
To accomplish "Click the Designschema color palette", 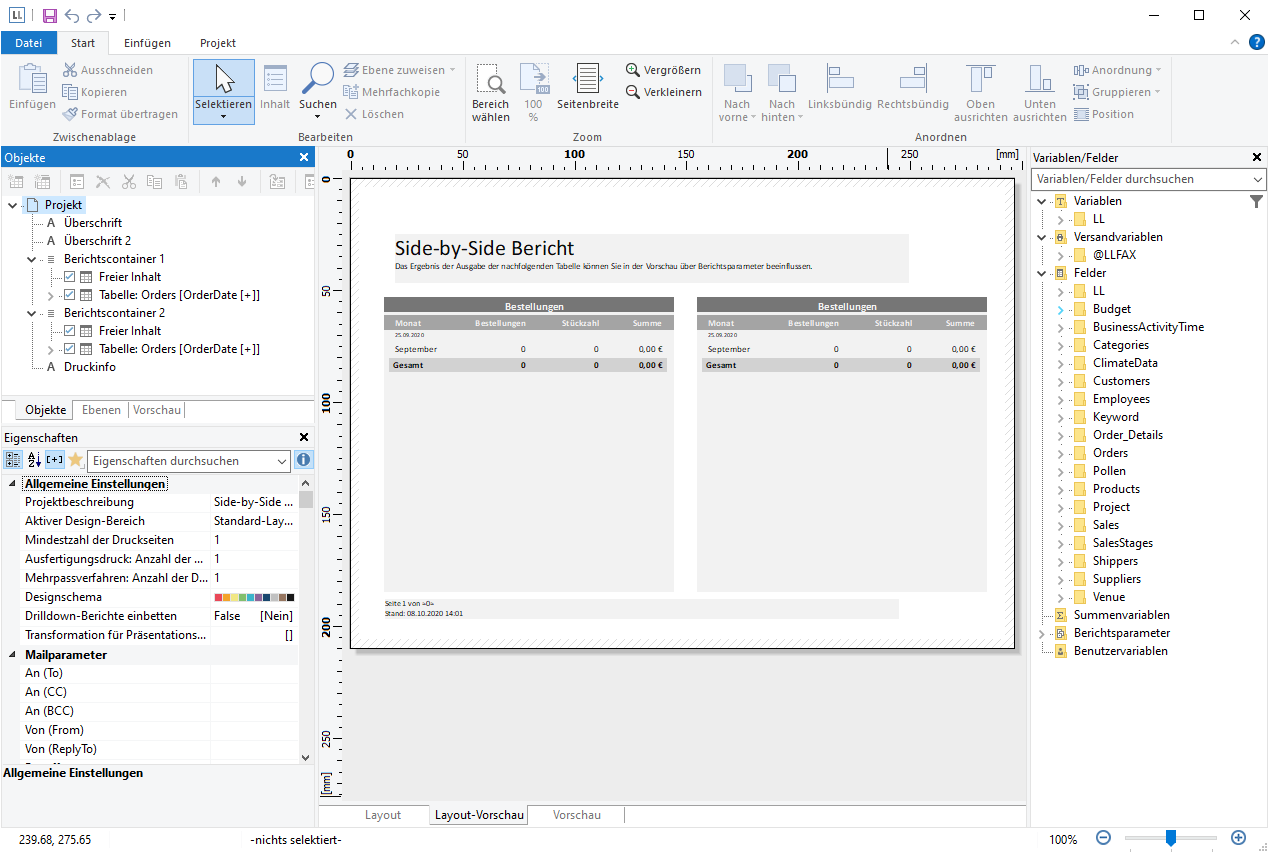I will [x=254, y=597].
